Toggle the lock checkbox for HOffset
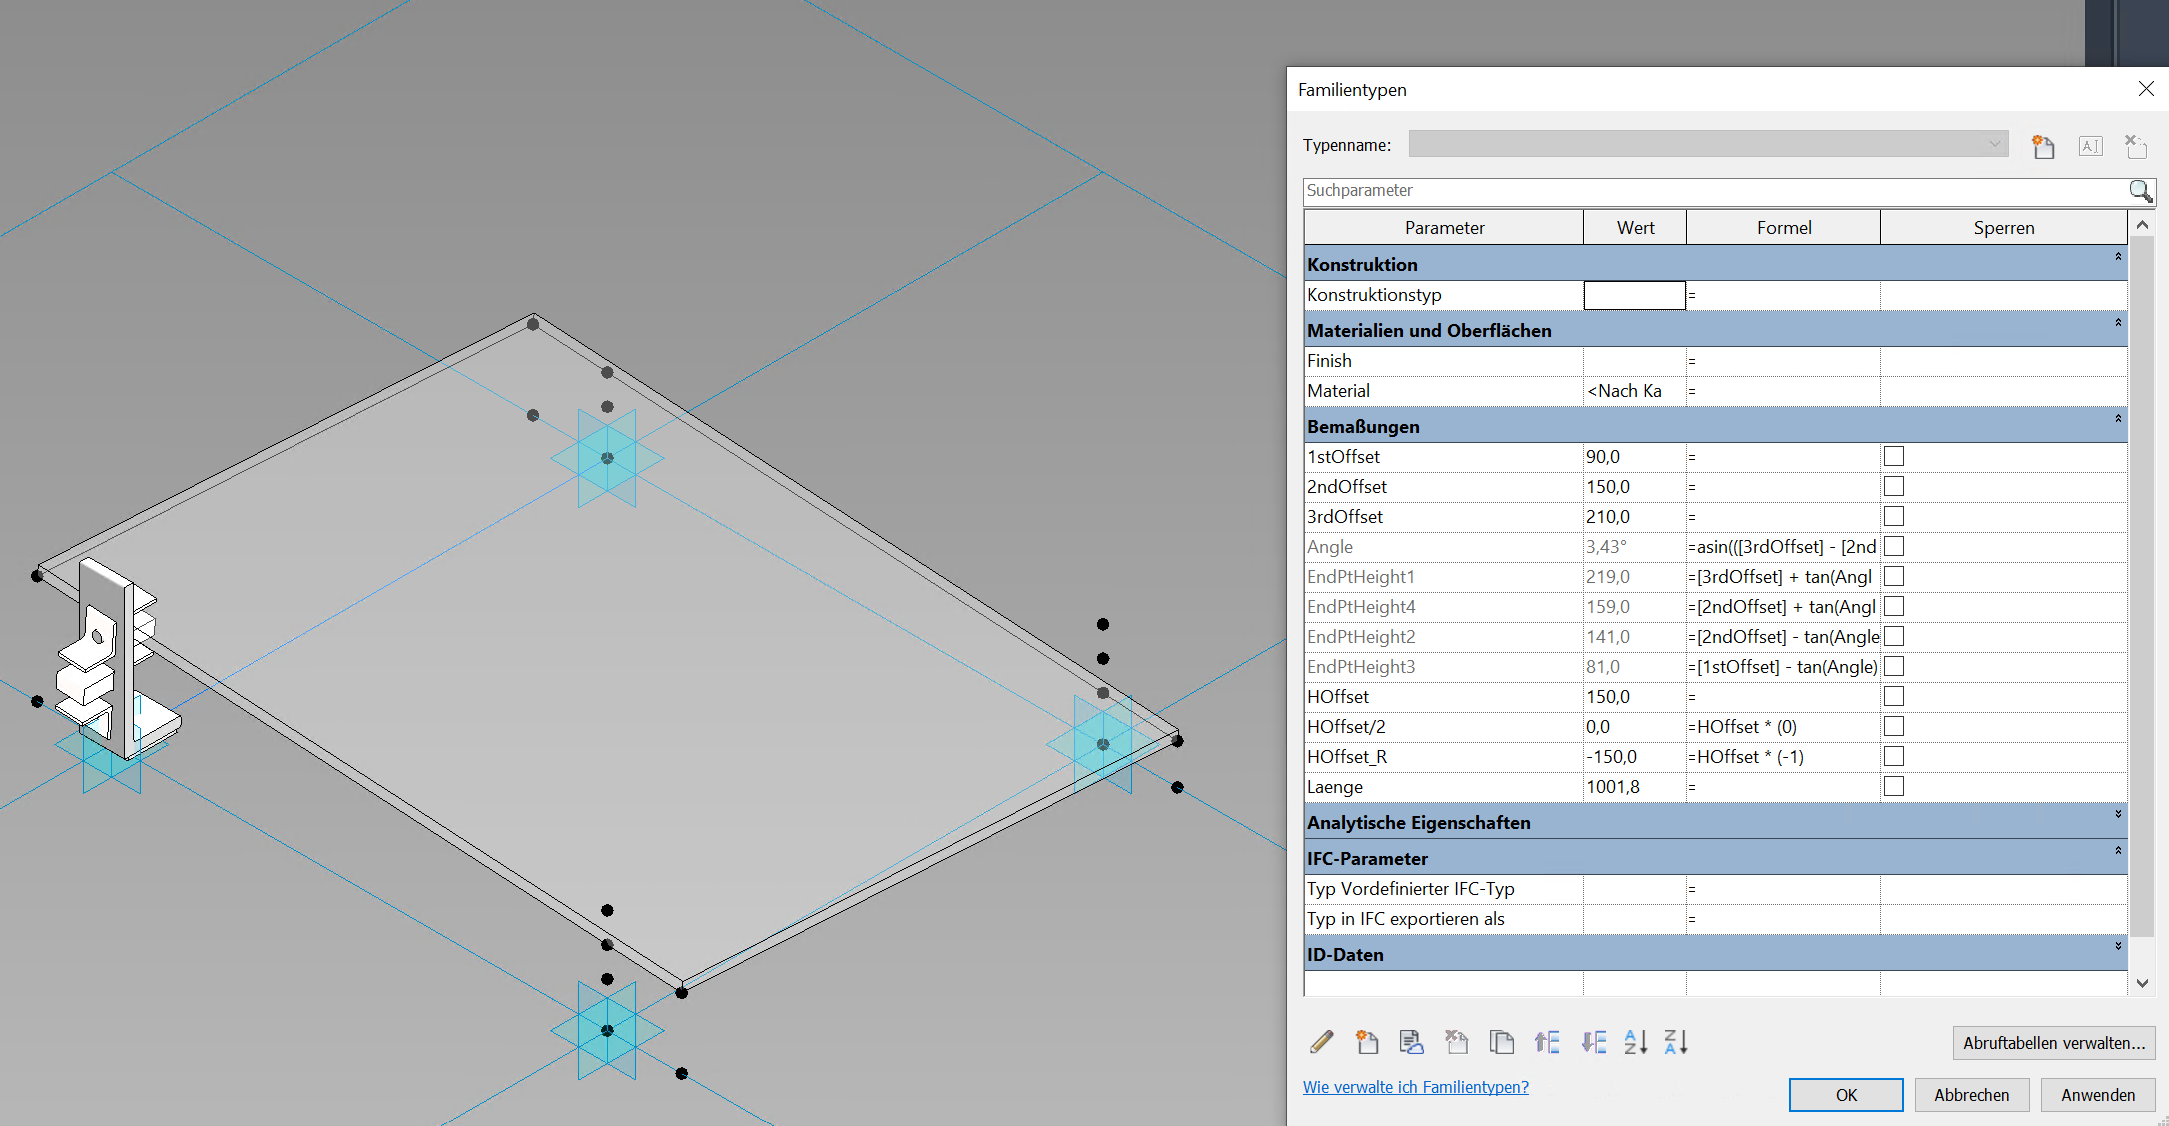The image size is (2169, 1126). [x=1893, y=696]
